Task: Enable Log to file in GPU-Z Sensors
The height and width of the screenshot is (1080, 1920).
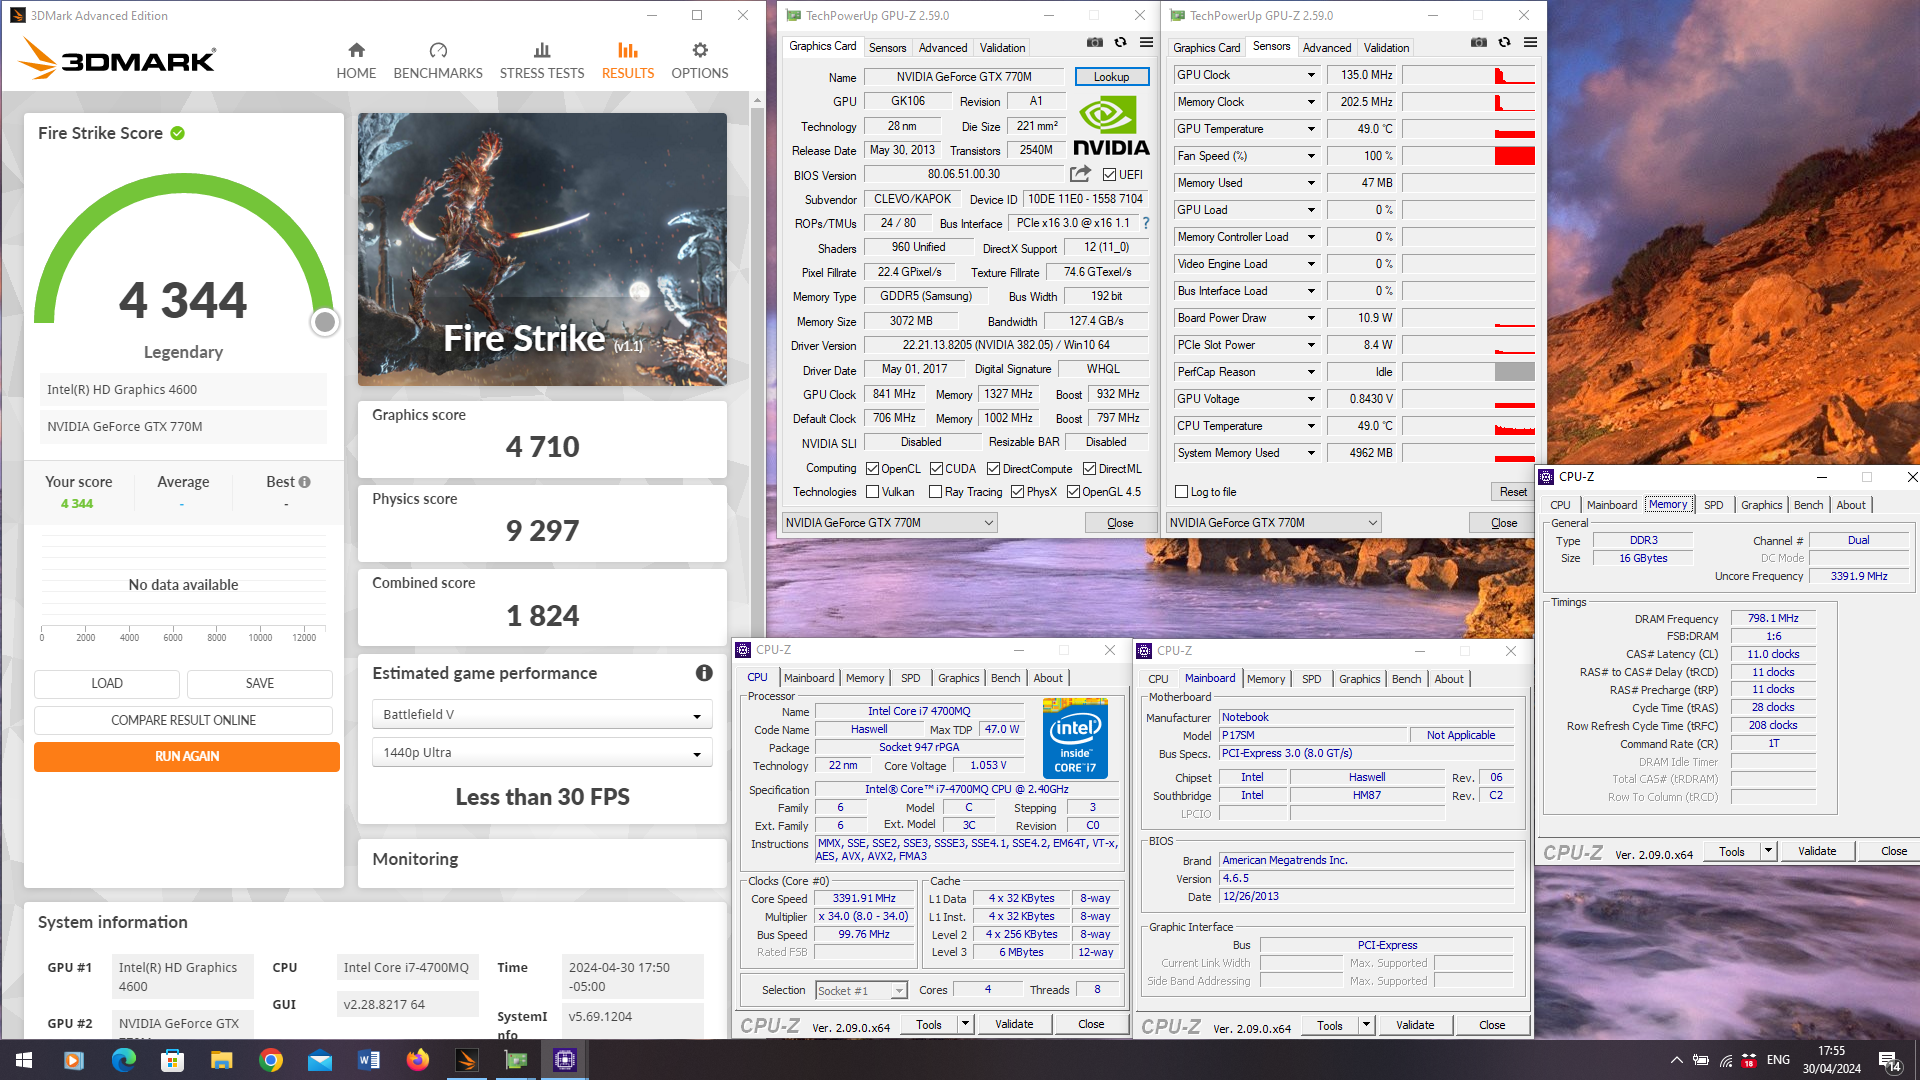Action: click(x=1181, y=492)
